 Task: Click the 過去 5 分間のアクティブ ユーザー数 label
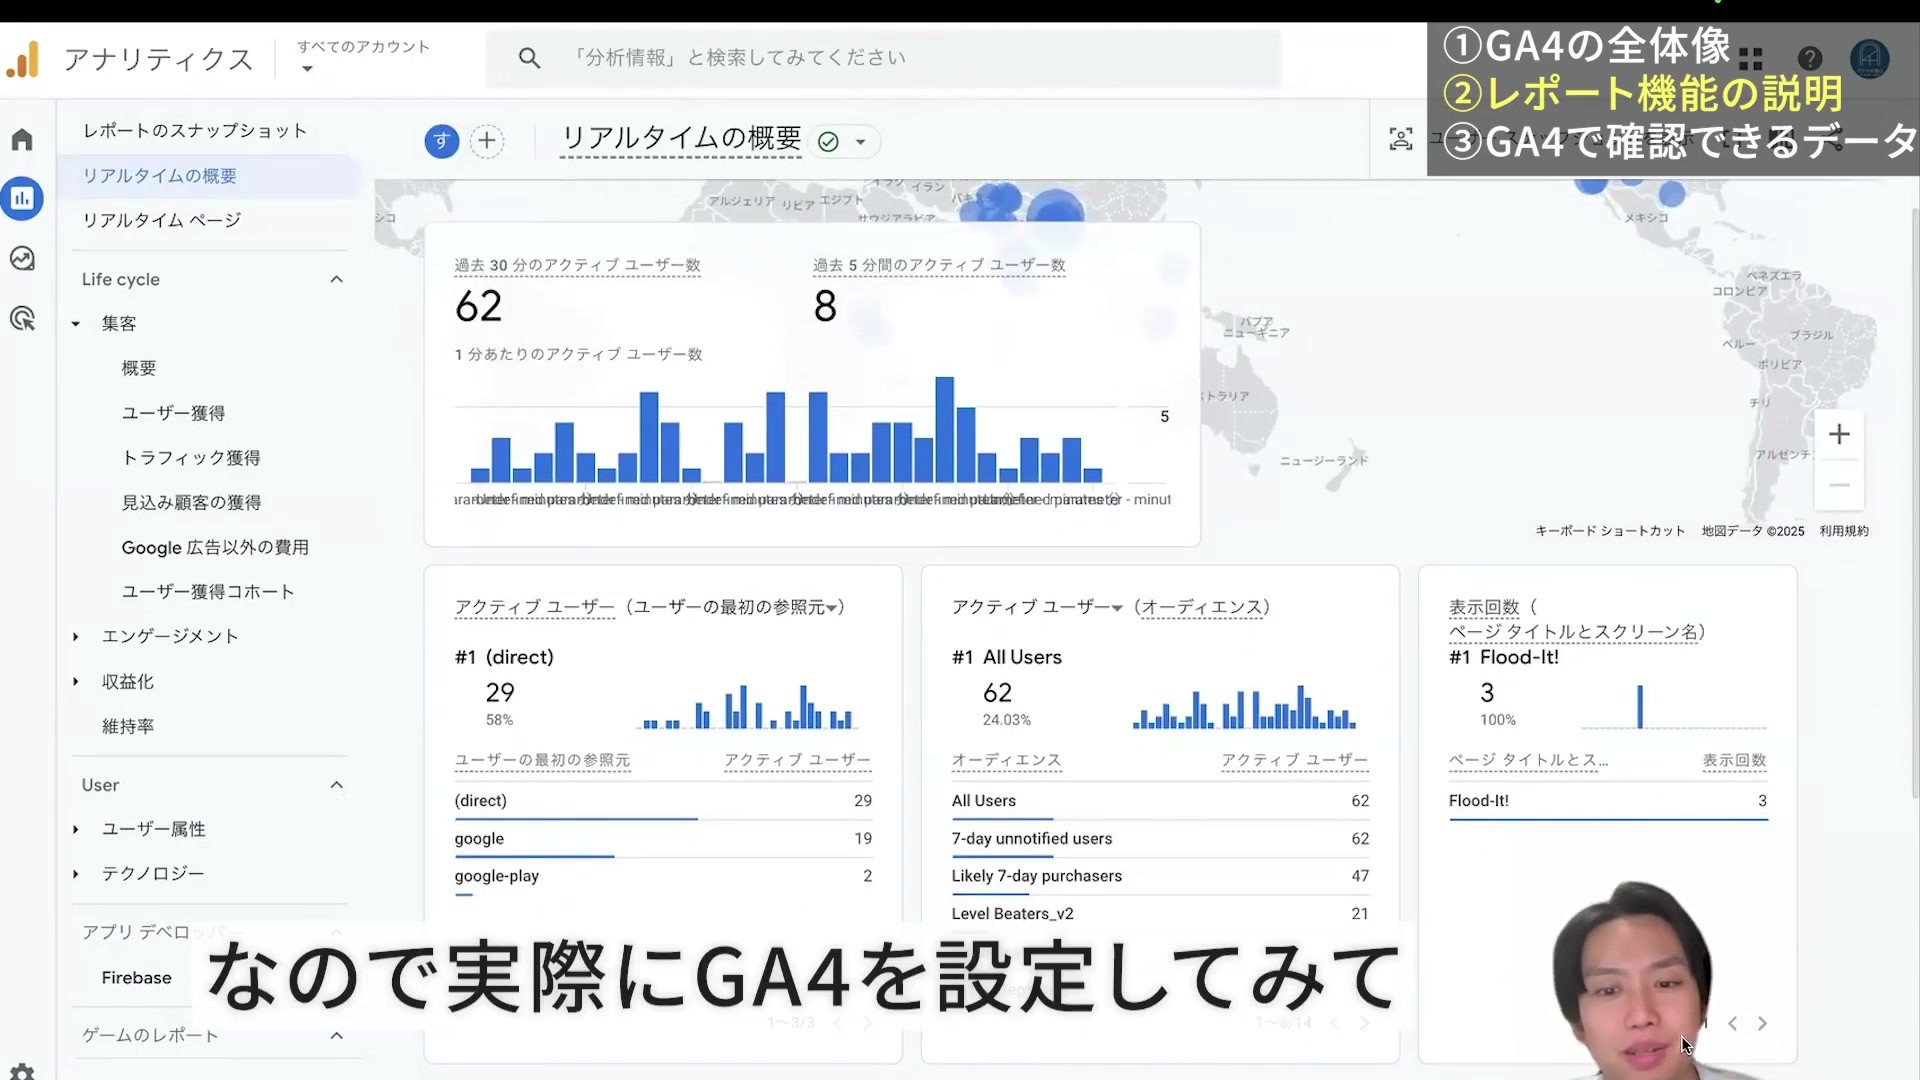[x=939, y=266]
